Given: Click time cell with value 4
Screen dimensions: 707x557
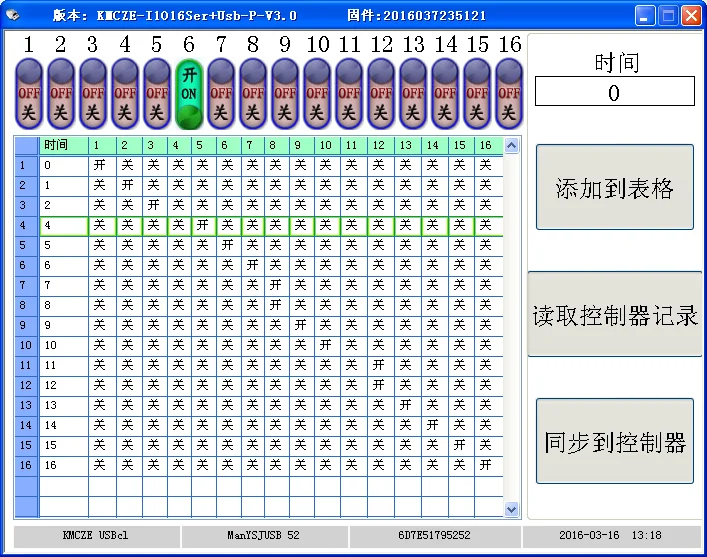Looking at the screenshot, I should pos(64,226).
